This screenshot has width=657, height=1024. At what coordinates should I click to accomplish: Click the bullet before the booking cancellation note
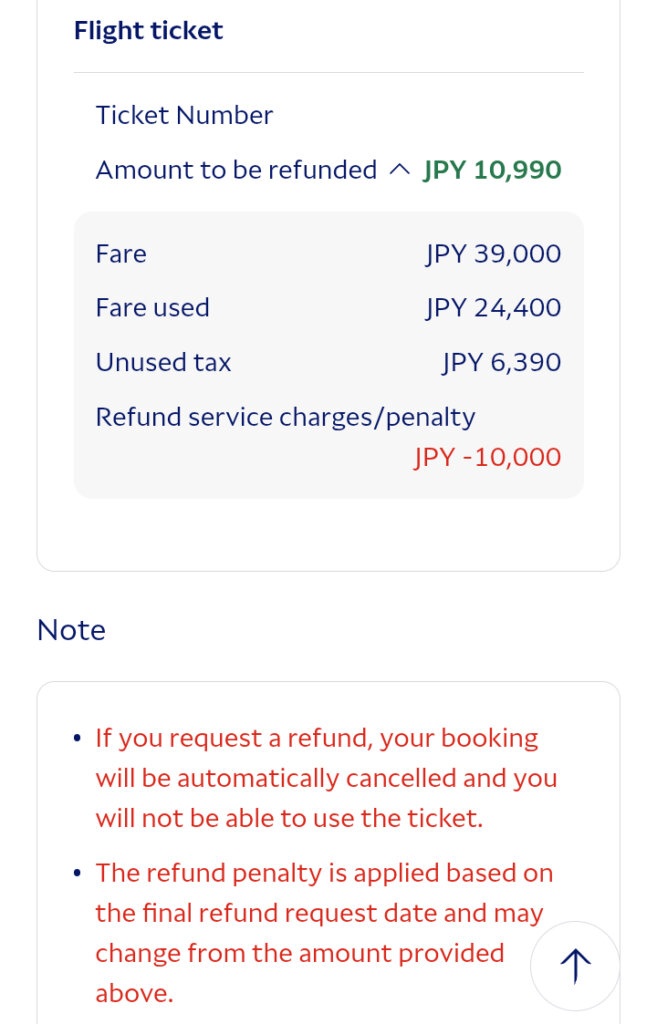click(78, 739)
